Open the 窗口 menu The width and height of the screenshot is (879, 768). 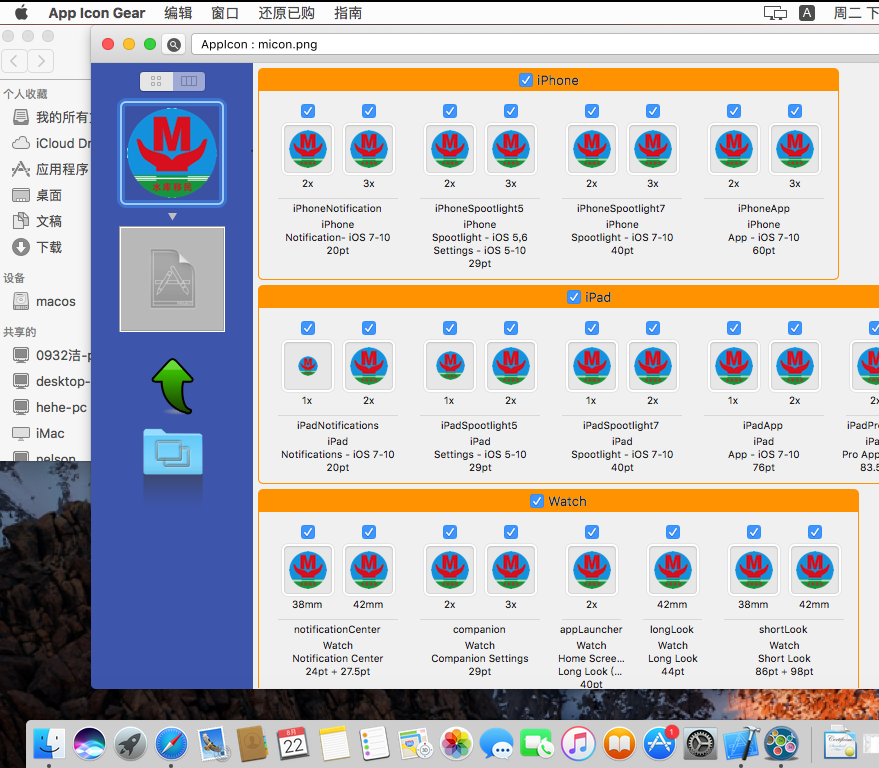[x=225, y=13]
